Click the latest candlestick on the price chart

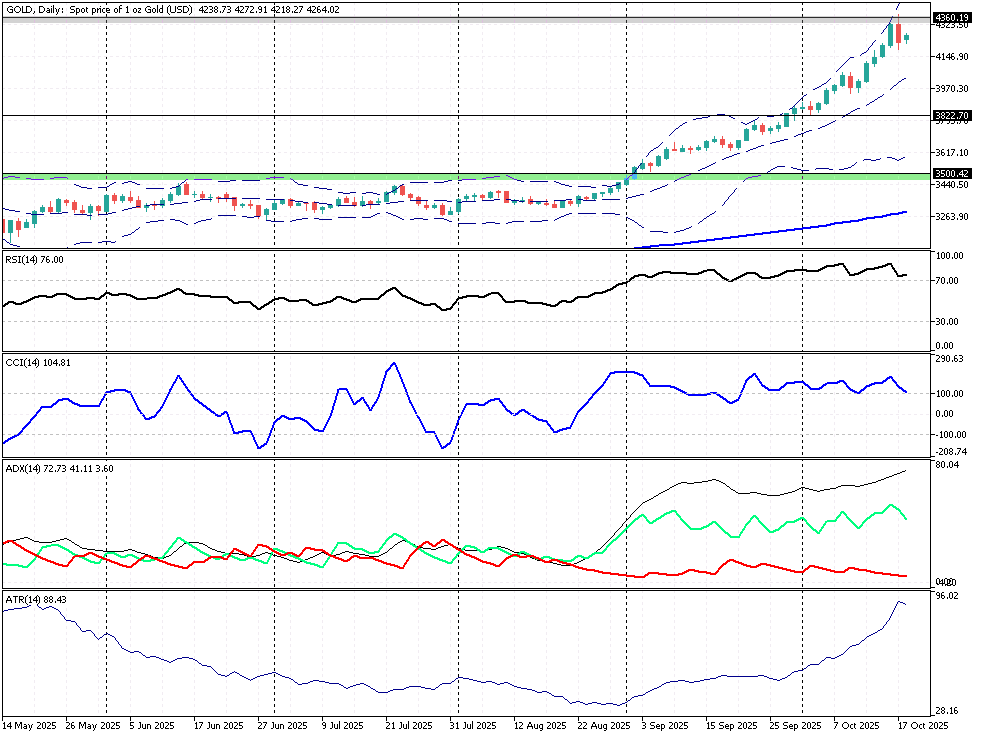(x=906, y=39)
